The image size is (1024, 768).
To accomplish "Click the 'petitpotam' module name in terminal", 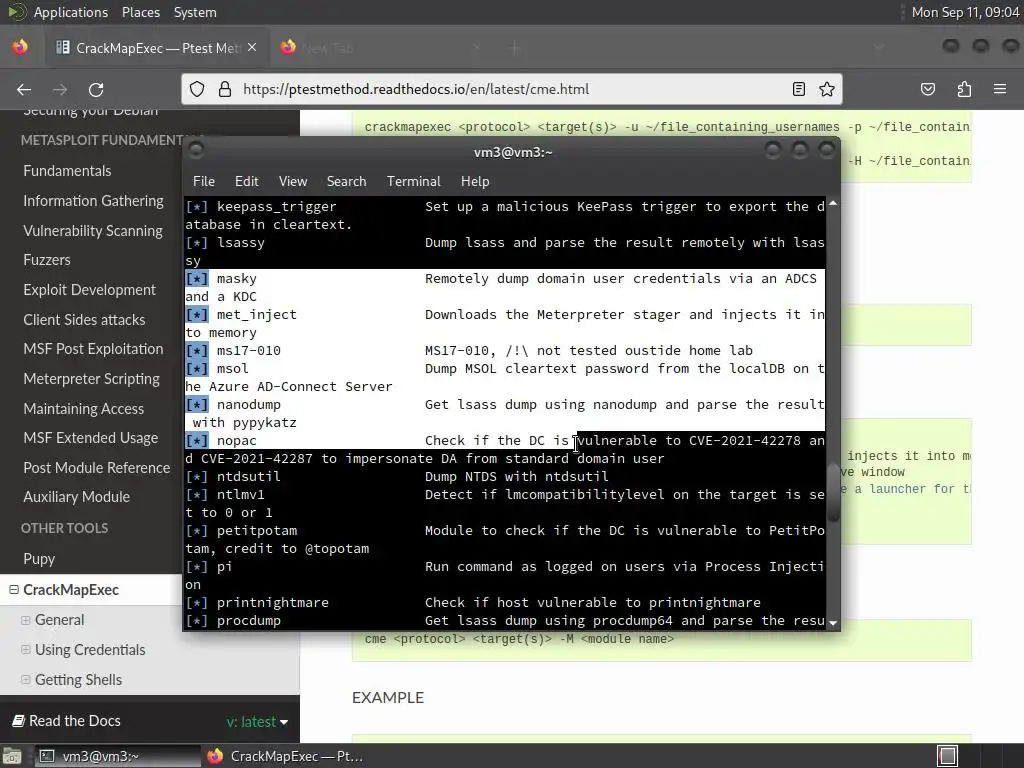I will pyautogui.click(x=257, y=531).
